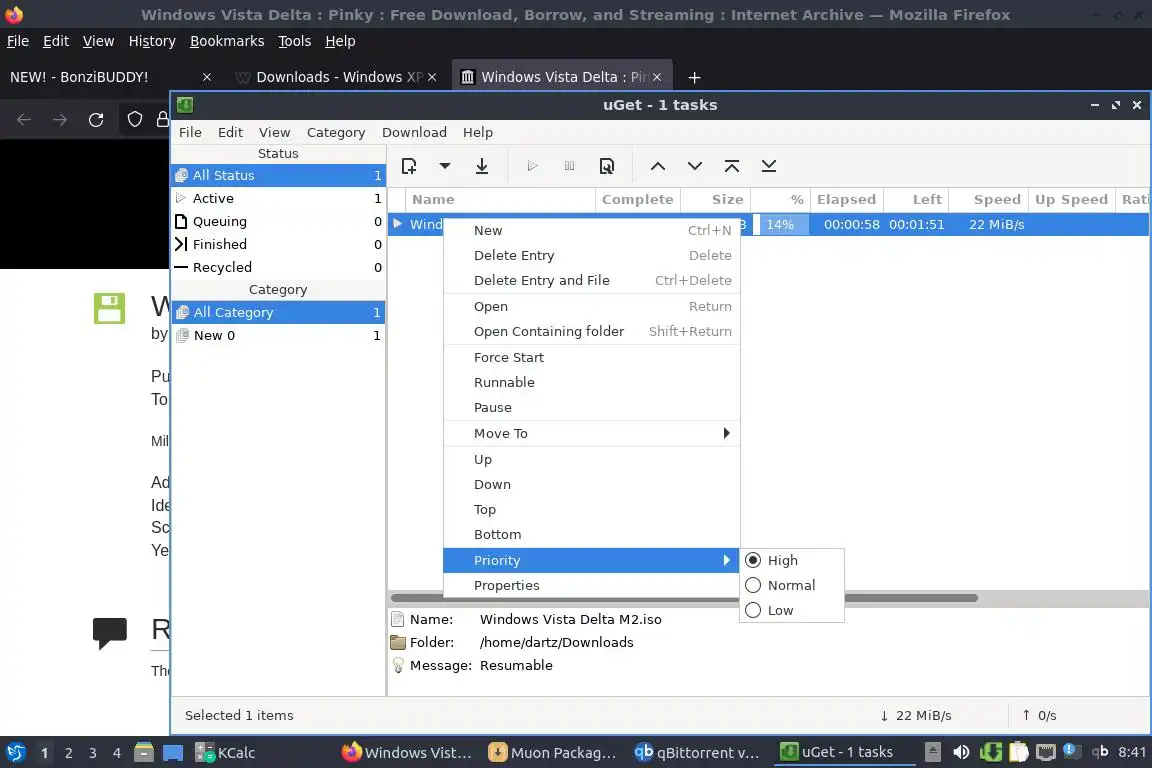The width and height of the screenshot is (1152, 768).
Task: Open KCalc from the taskbar
Action: 225,753
